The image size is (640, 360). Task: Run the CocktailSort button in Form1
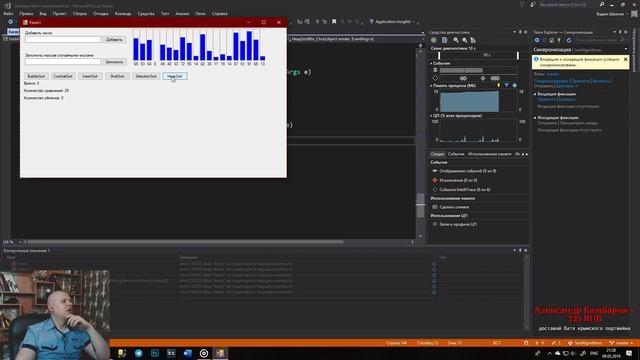click(x=63, y=76)
